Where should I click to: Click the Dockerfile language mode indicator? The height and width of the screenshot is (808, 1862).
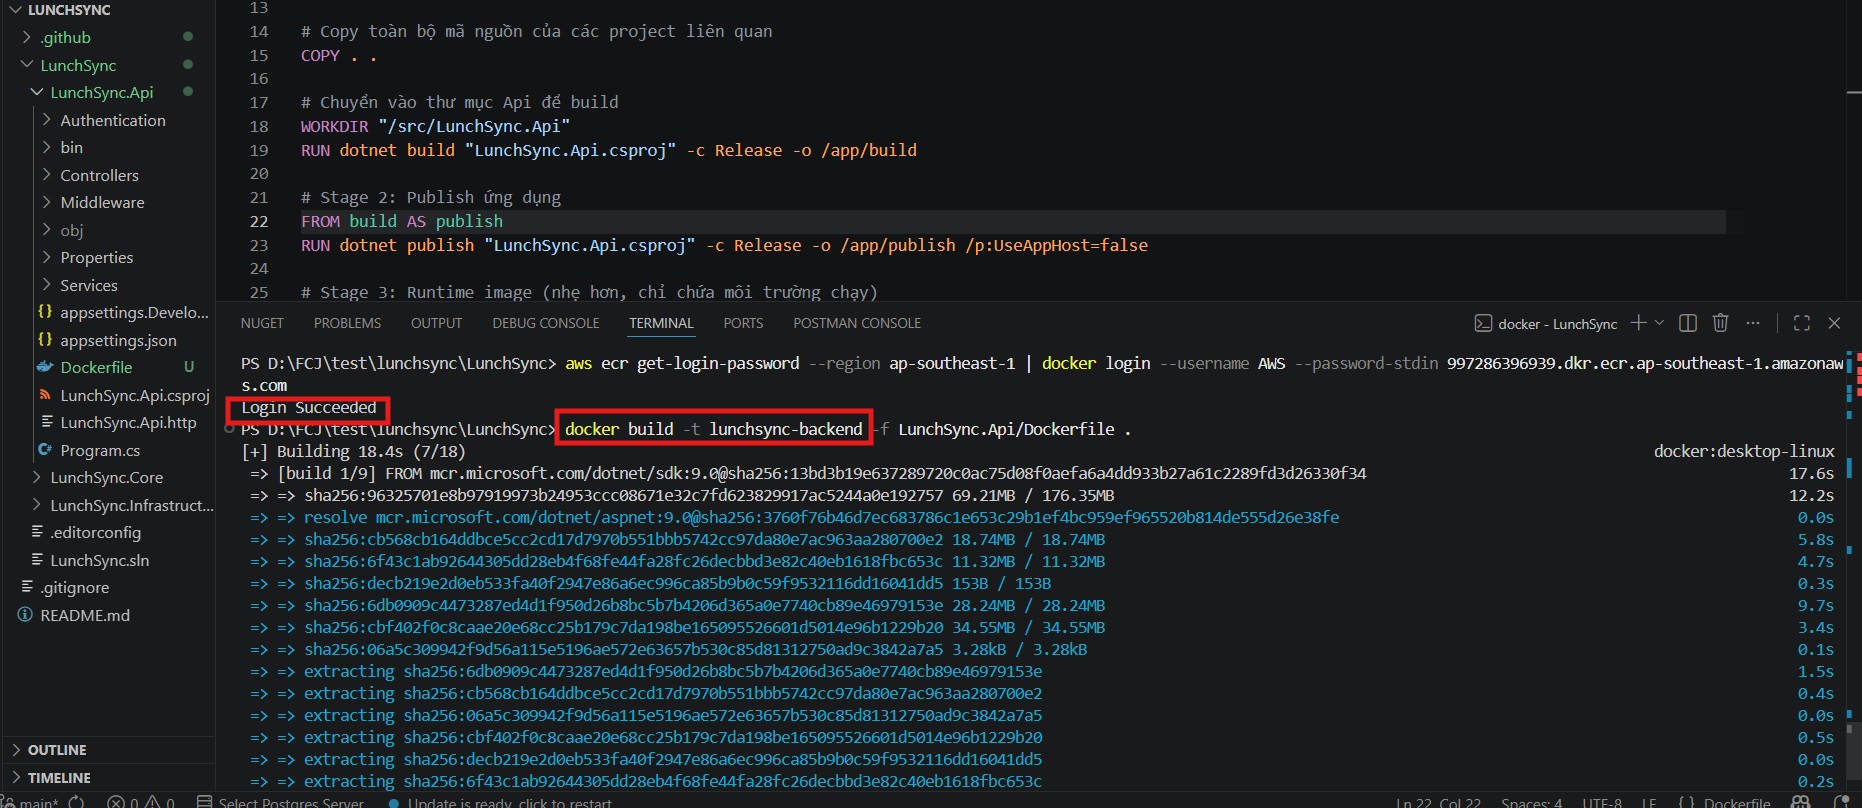(x=1736, y=802)
